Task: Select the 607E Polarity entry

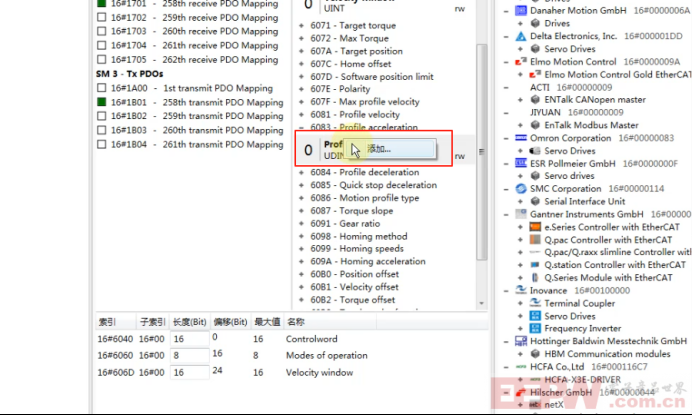Action: (340, 89)
